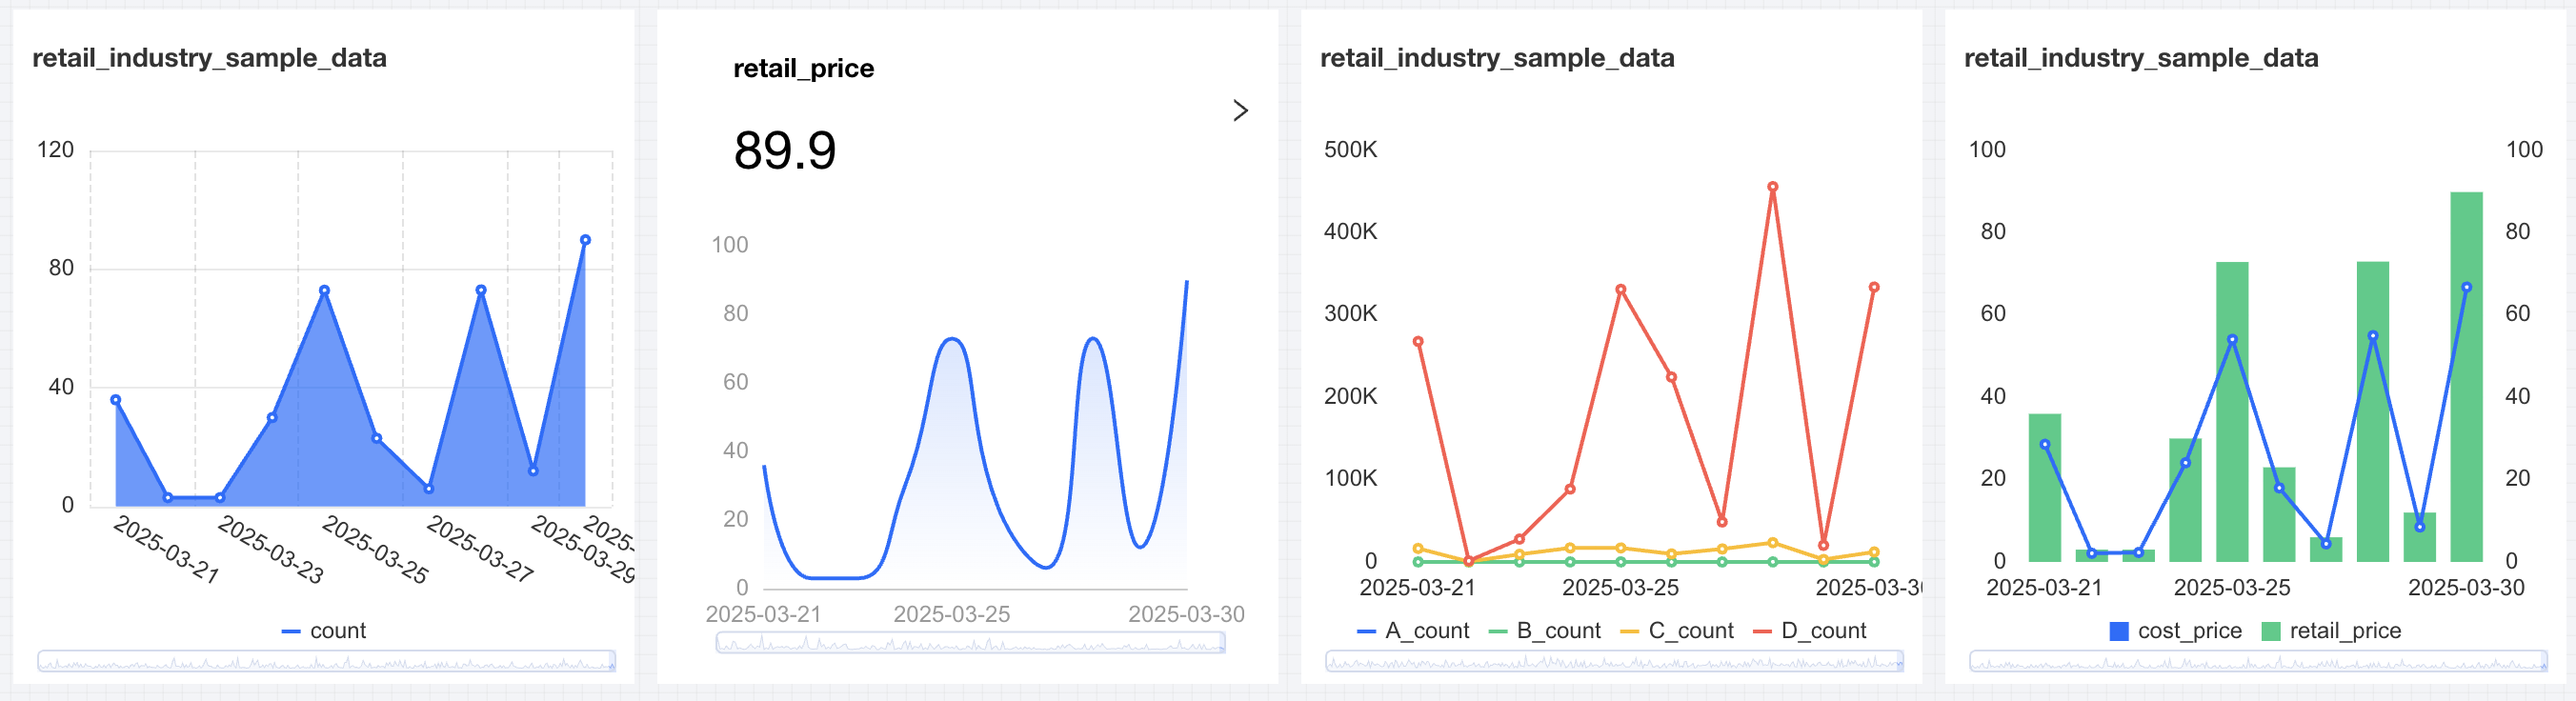Click the highest point of the count area chart
2576x701 pixels.
coord(585,240)
